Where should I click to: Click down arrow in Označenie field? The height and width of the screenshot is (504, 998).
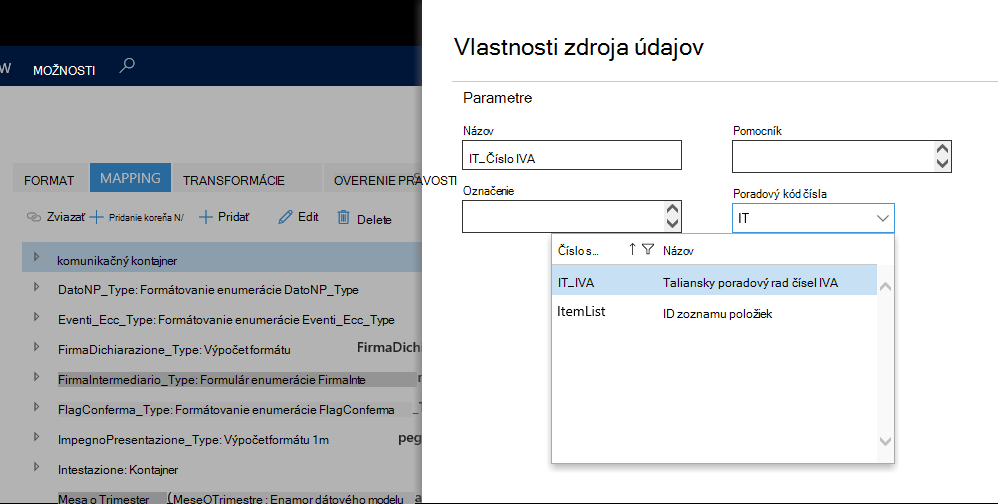672,223
